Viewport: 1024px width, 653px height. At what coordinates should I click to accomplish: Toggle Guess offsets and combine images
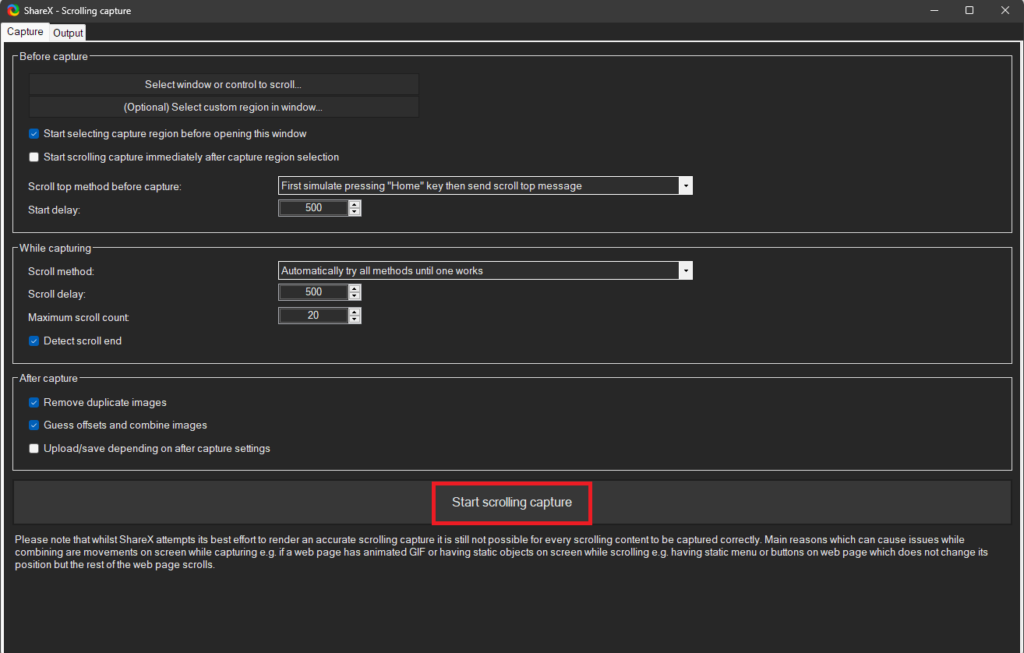pos(34,425)
